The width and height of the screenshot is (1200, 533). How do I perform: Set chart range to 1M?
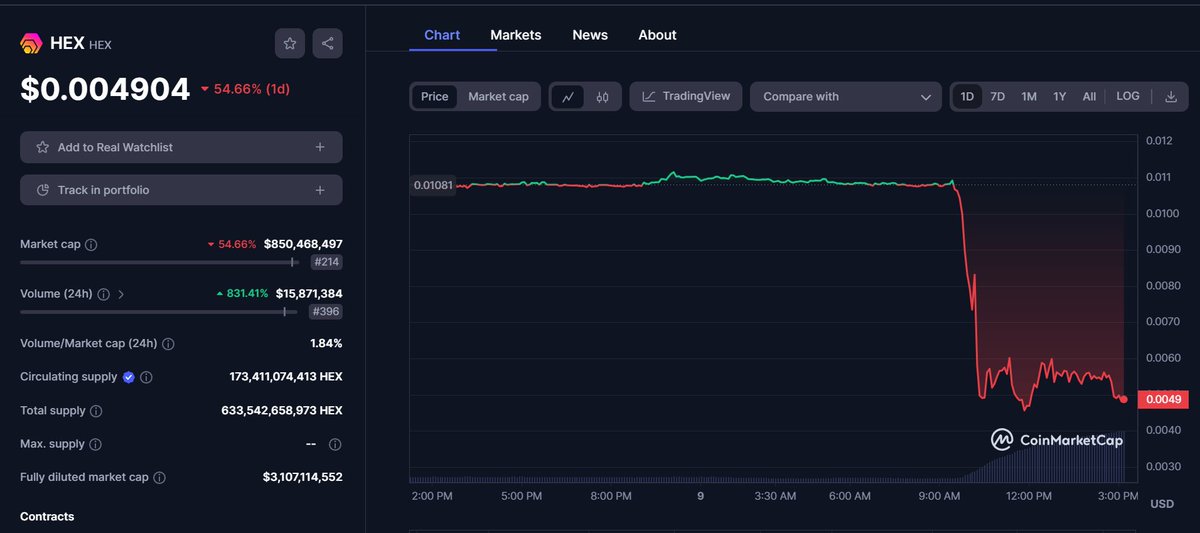tap(1029, 97)
